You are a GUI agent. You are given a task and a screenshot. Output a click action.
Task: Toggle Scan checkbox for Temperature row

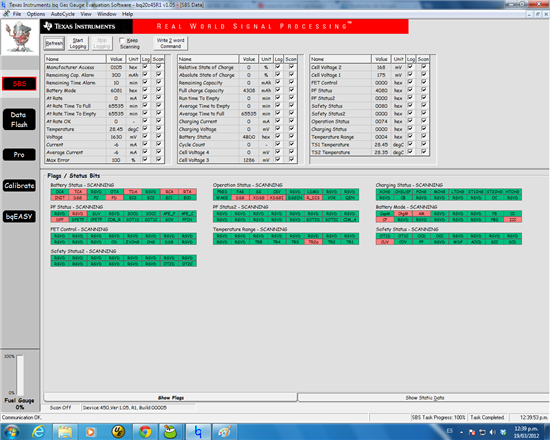click(159, 128)
